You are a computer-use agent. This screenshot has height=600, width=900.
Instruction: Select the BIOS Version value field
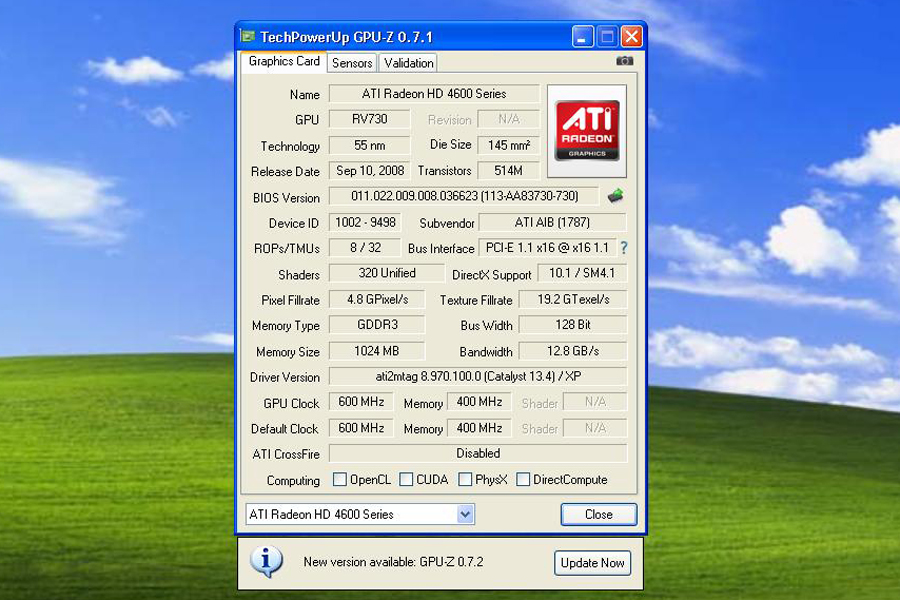tap(464, 196)
